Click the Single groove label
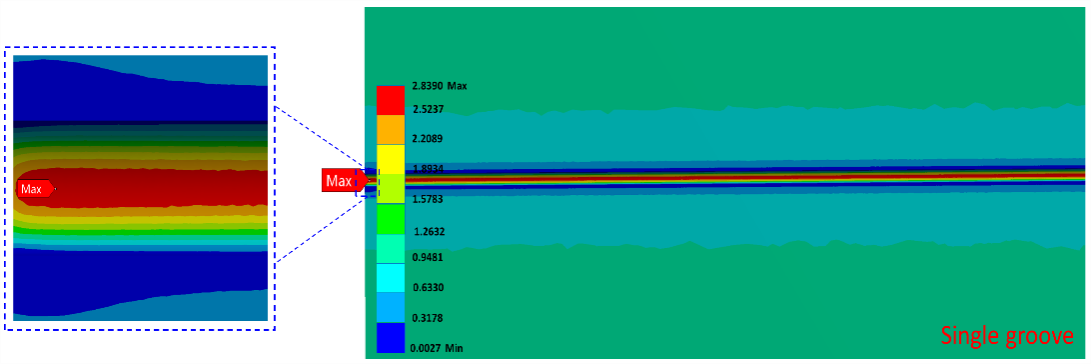1091x364 pixels. [1007, 336]
